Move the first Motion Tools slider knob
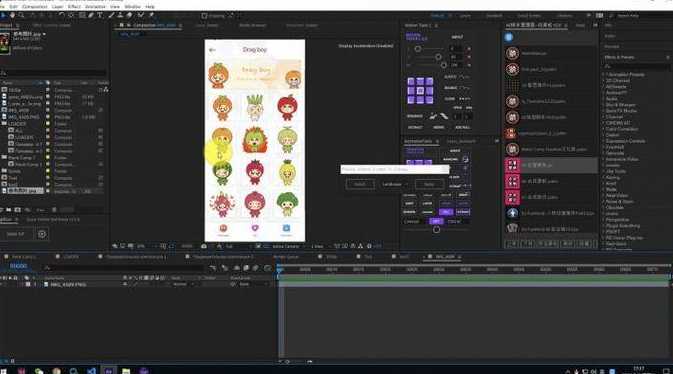The image size is (673, 374). [x=418, y=49]
